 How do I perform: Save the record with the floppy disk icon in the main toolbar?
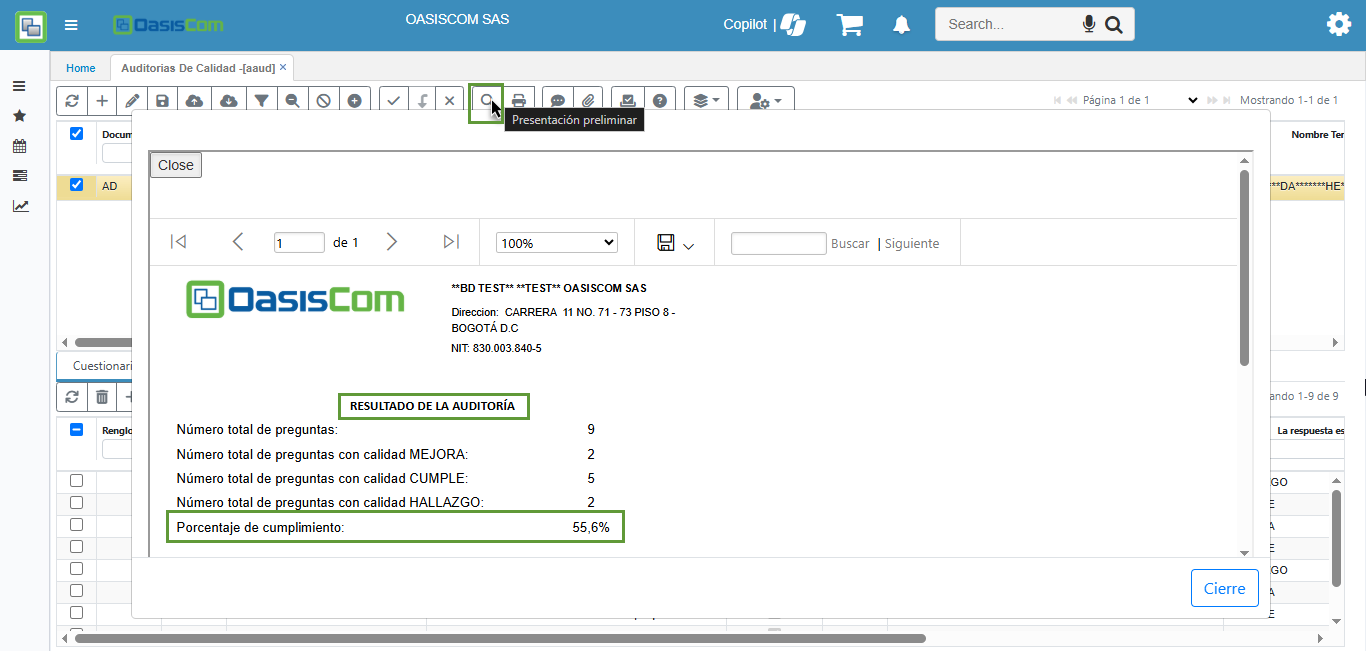point(162,100)
